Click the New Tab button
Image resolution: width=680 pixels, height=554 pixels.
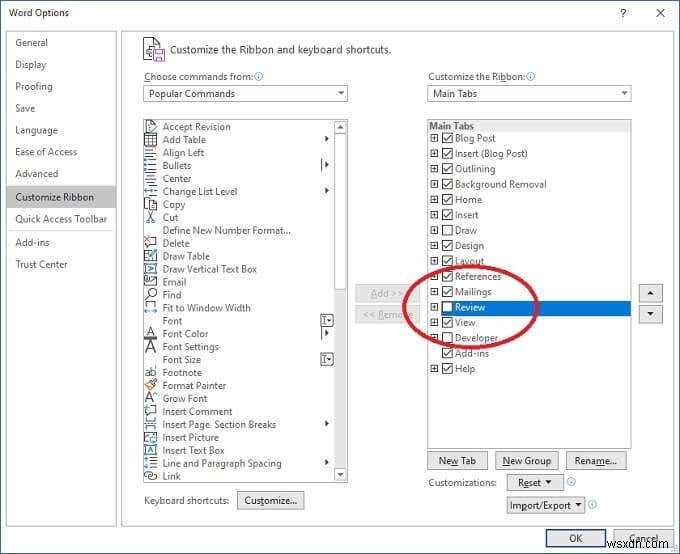(457, 461)
